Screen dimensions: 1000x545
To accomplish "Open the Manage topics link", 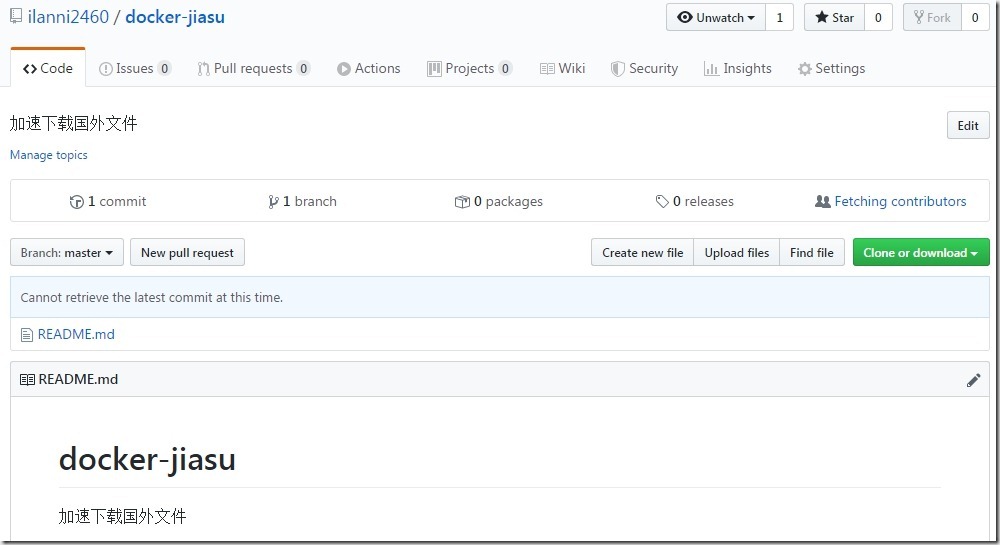I will tap(49, 155).
